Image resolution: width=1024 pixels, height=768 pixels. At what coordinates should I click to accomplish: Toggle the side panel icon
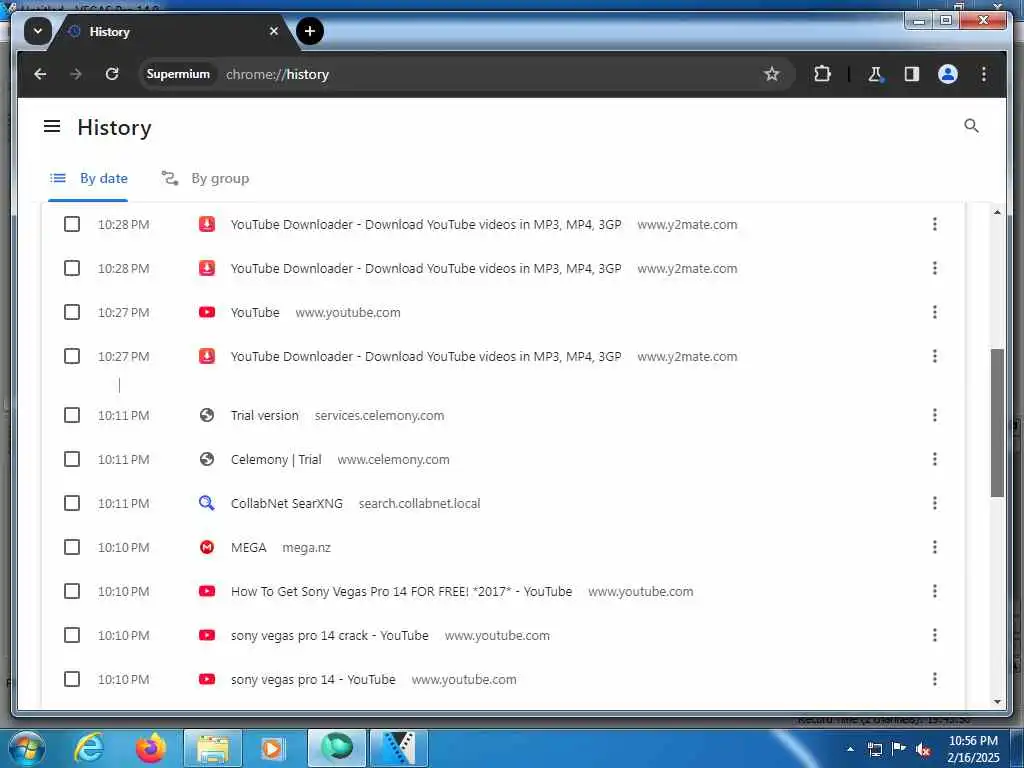click(x=912, y=74)
